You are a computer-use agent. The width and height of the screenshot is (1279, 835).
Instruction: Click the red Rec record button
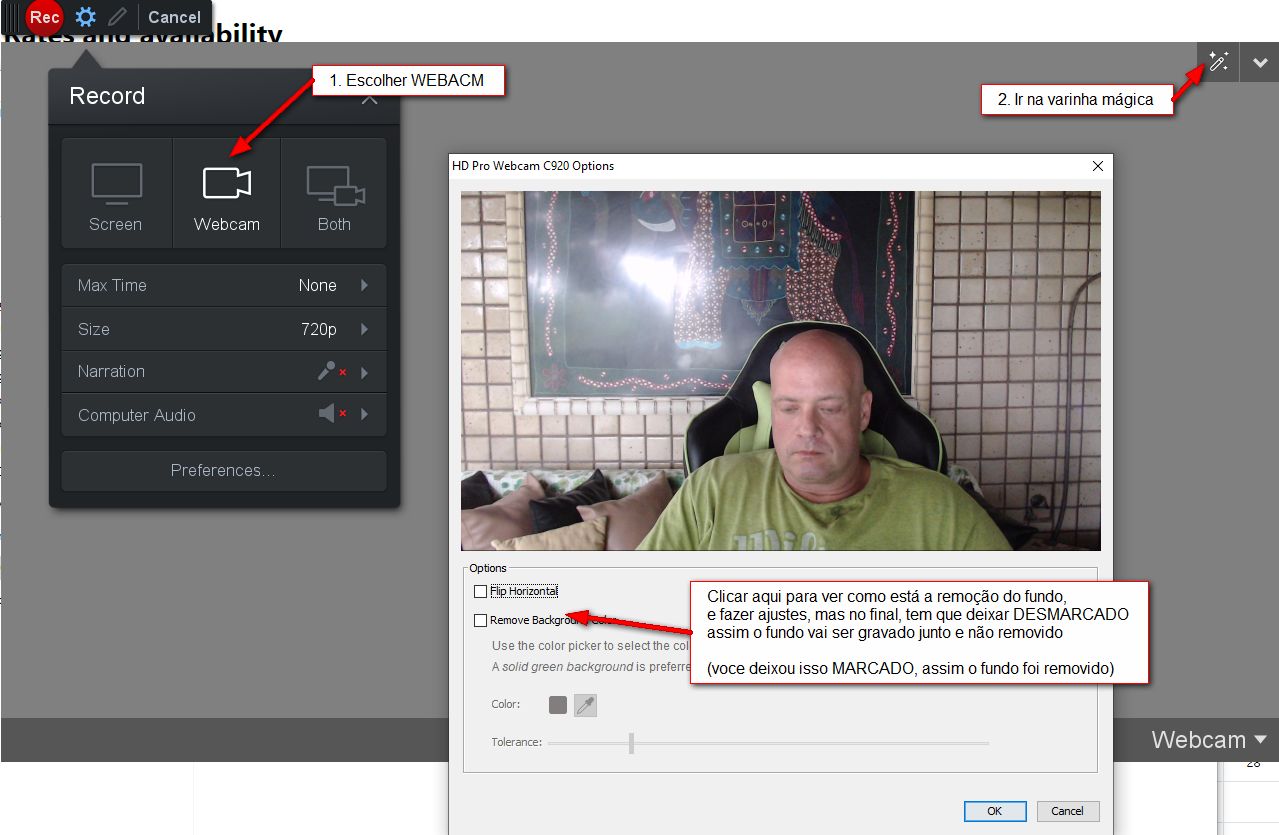[44, 17]
